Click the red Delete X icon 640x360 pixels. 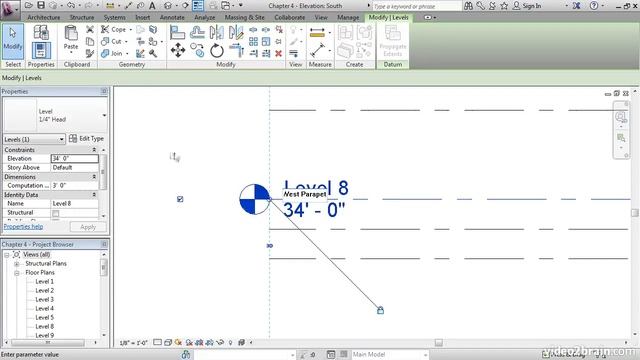pyautogui.click(x=279, y=53)
